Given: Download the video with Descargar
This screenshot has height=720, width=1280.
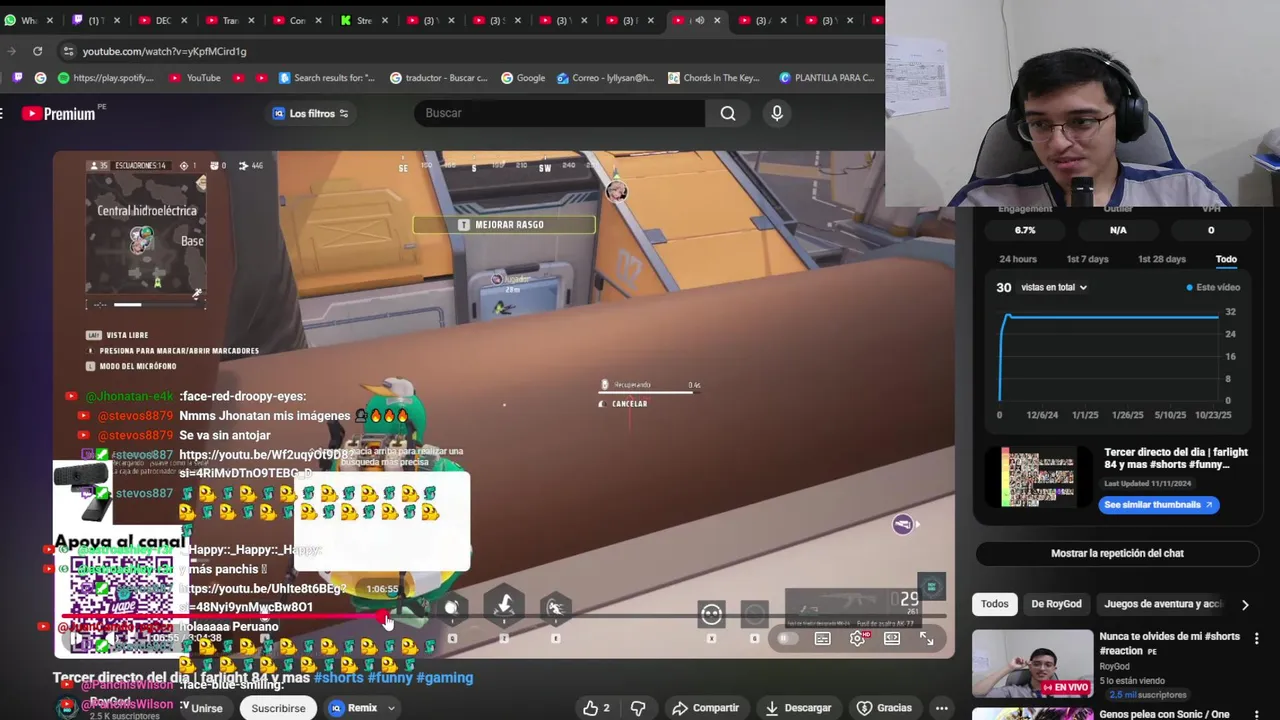Looking at the screenshot, I should [798, 708].
